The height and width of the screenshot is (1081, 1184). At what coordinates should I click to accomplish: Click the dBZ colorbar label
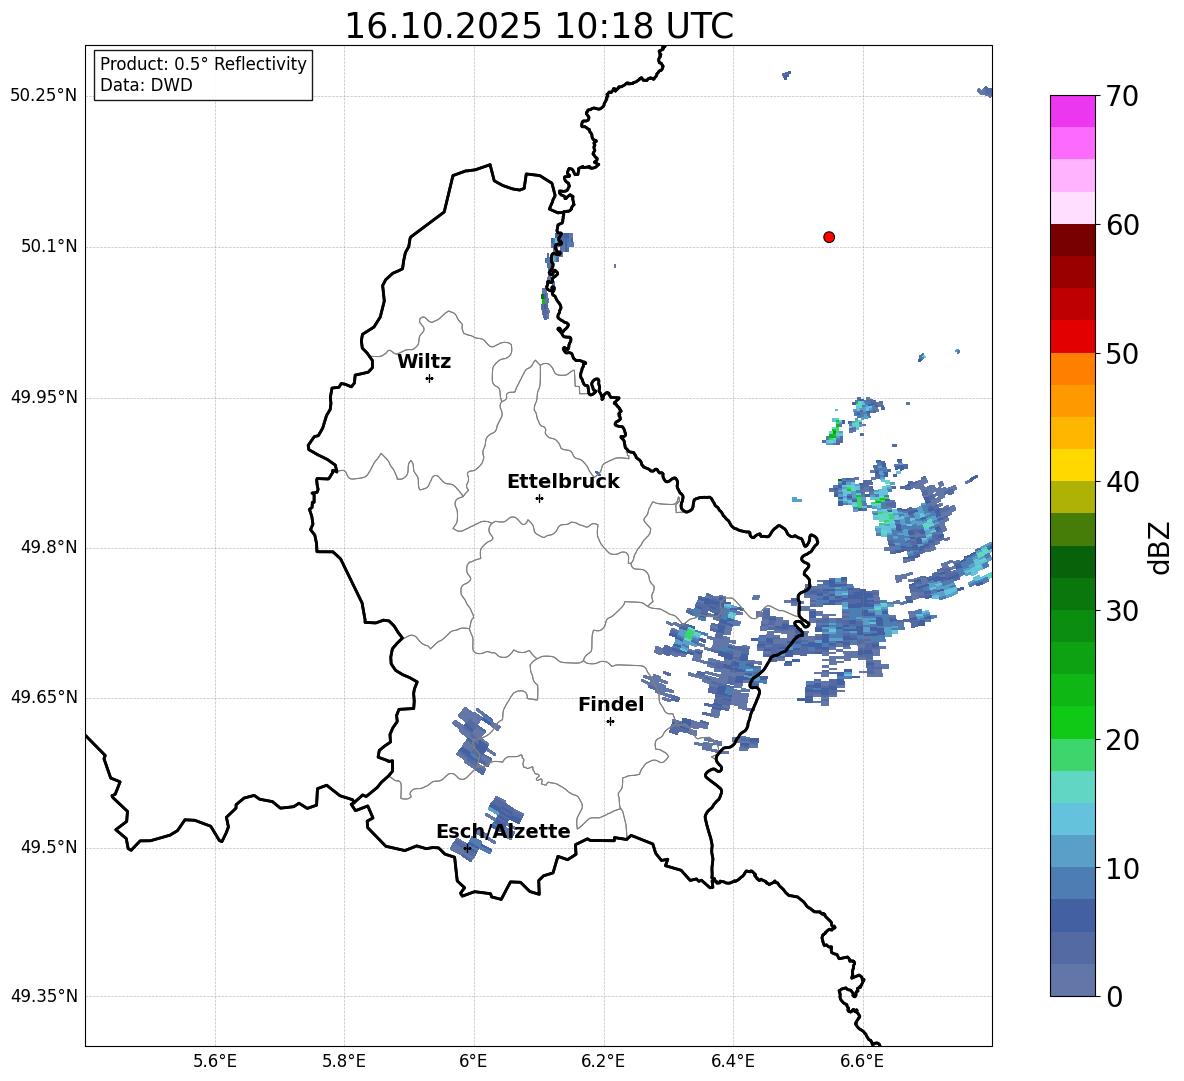[x=1161, y=547]
